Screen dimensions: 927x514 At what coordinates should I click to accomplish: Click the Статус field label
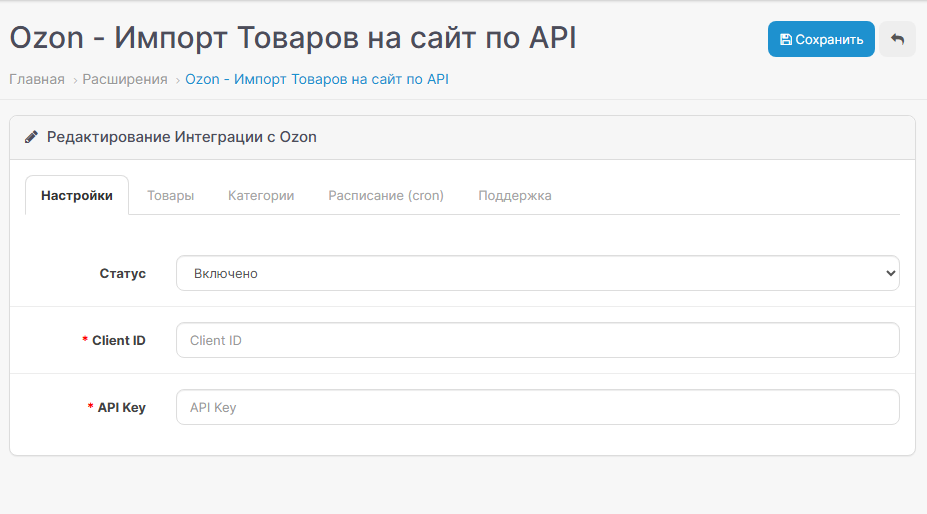[x=122, y=273]
